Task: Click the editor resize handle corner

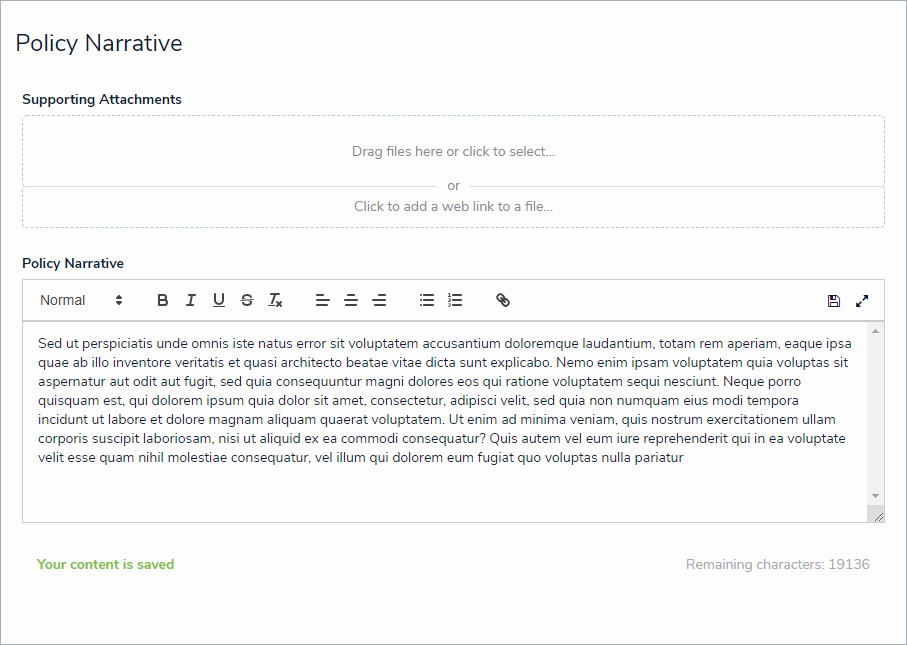Action: [877, 515]
